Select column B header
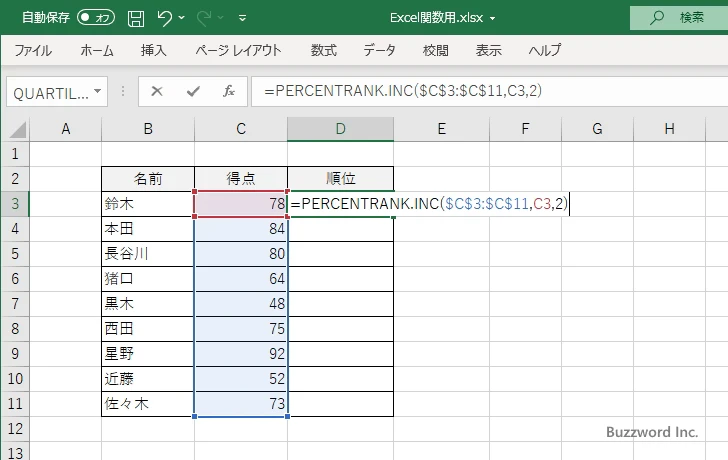 click(x=148, y=129)
